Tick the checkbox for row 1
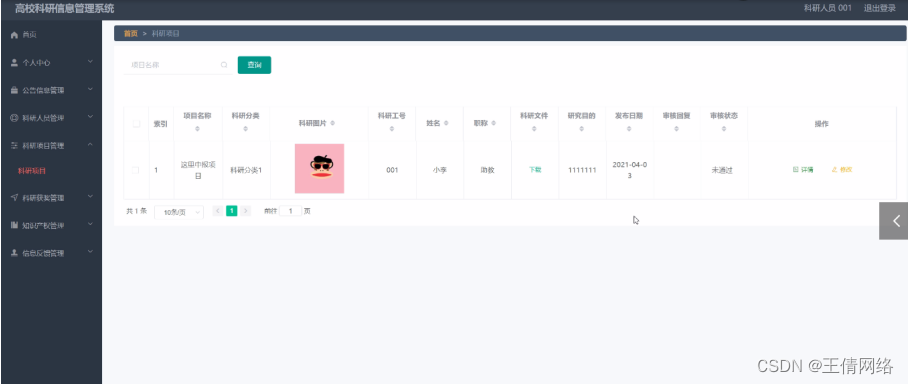909x384 pixels. (x=136, y=170)
